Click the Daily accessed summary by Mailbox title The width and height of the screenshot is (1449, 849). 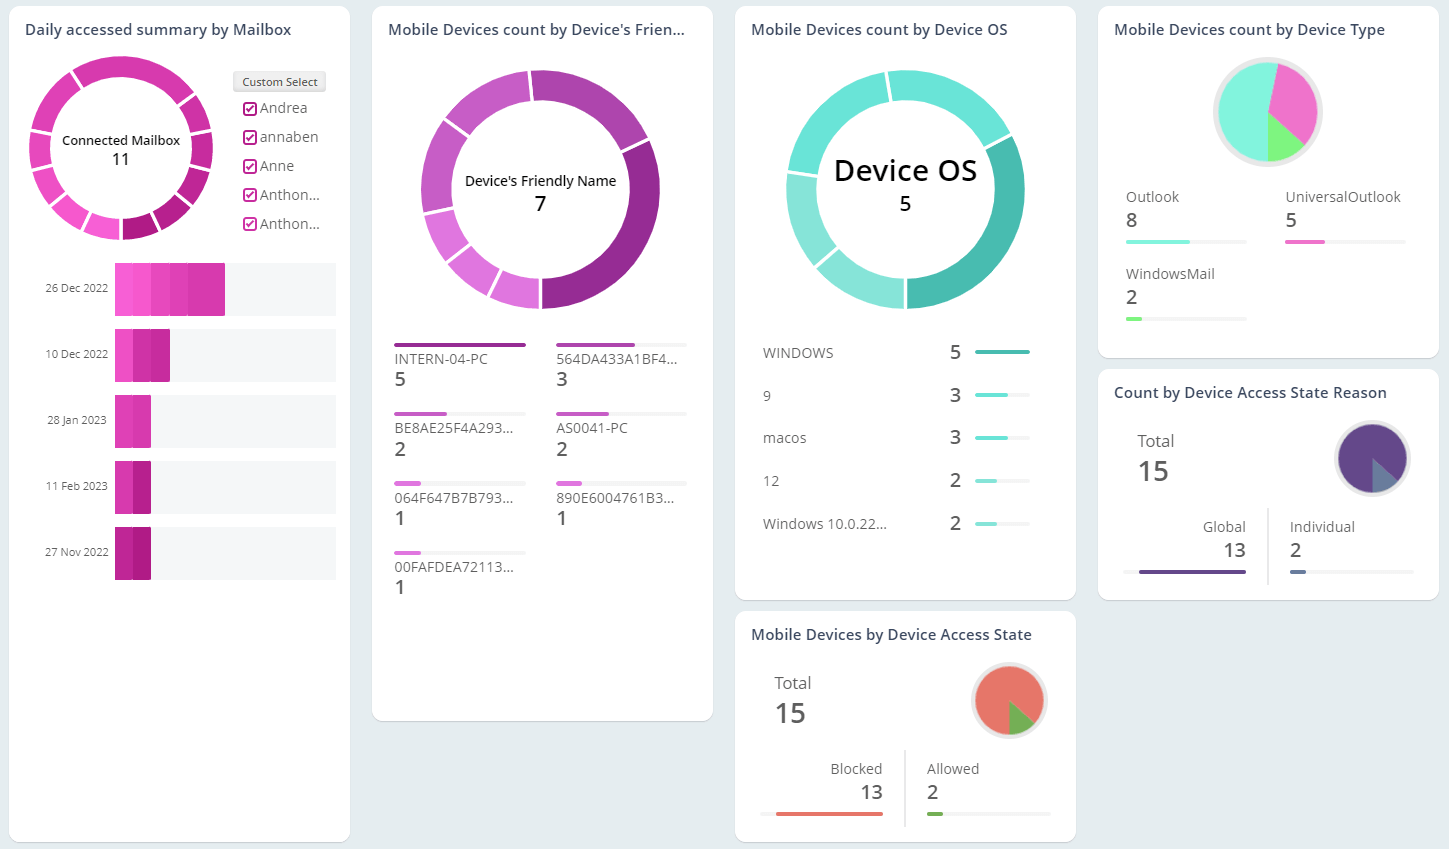coord(157,30)
